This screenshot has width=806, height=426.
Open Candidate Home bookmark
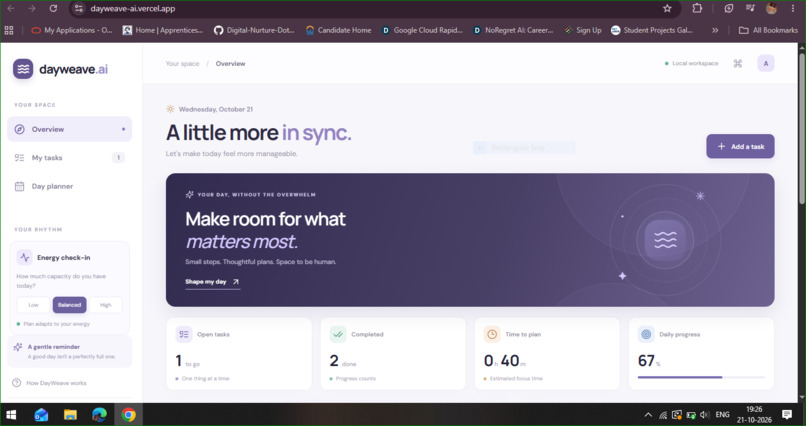click(338, 30)
